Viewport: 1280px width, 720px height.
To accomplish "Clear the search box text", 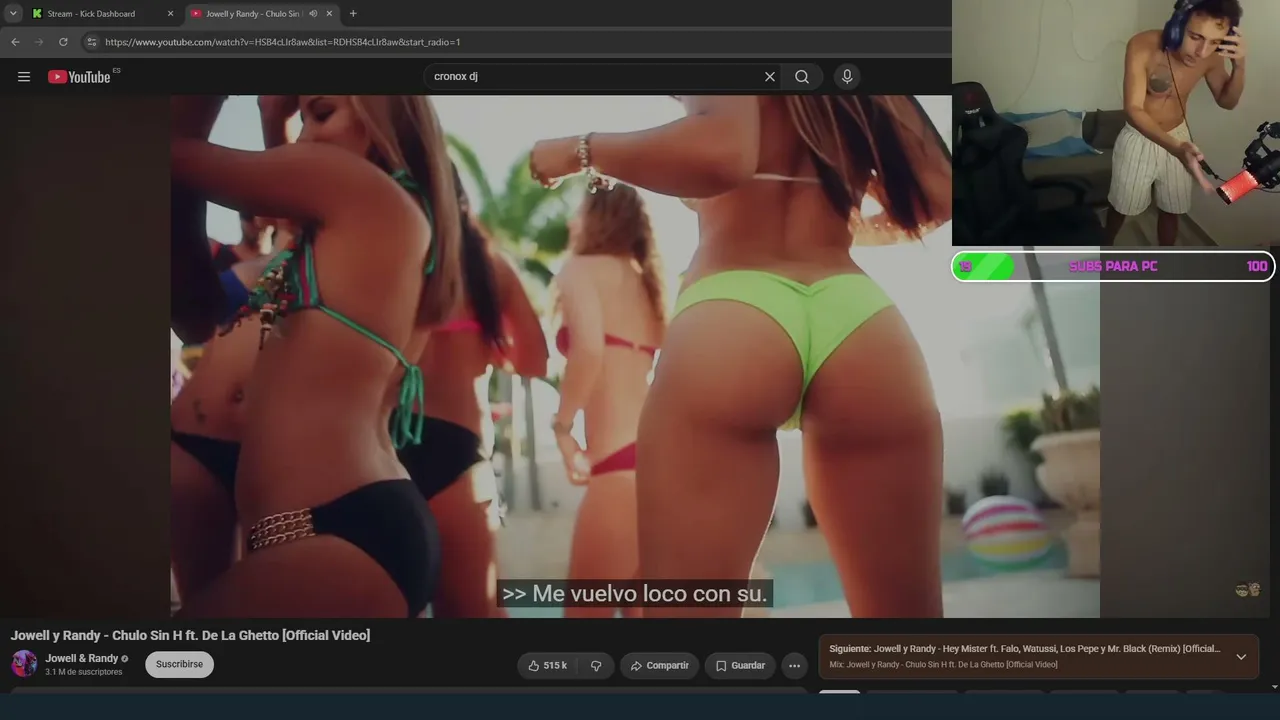I will pos(770,77).
